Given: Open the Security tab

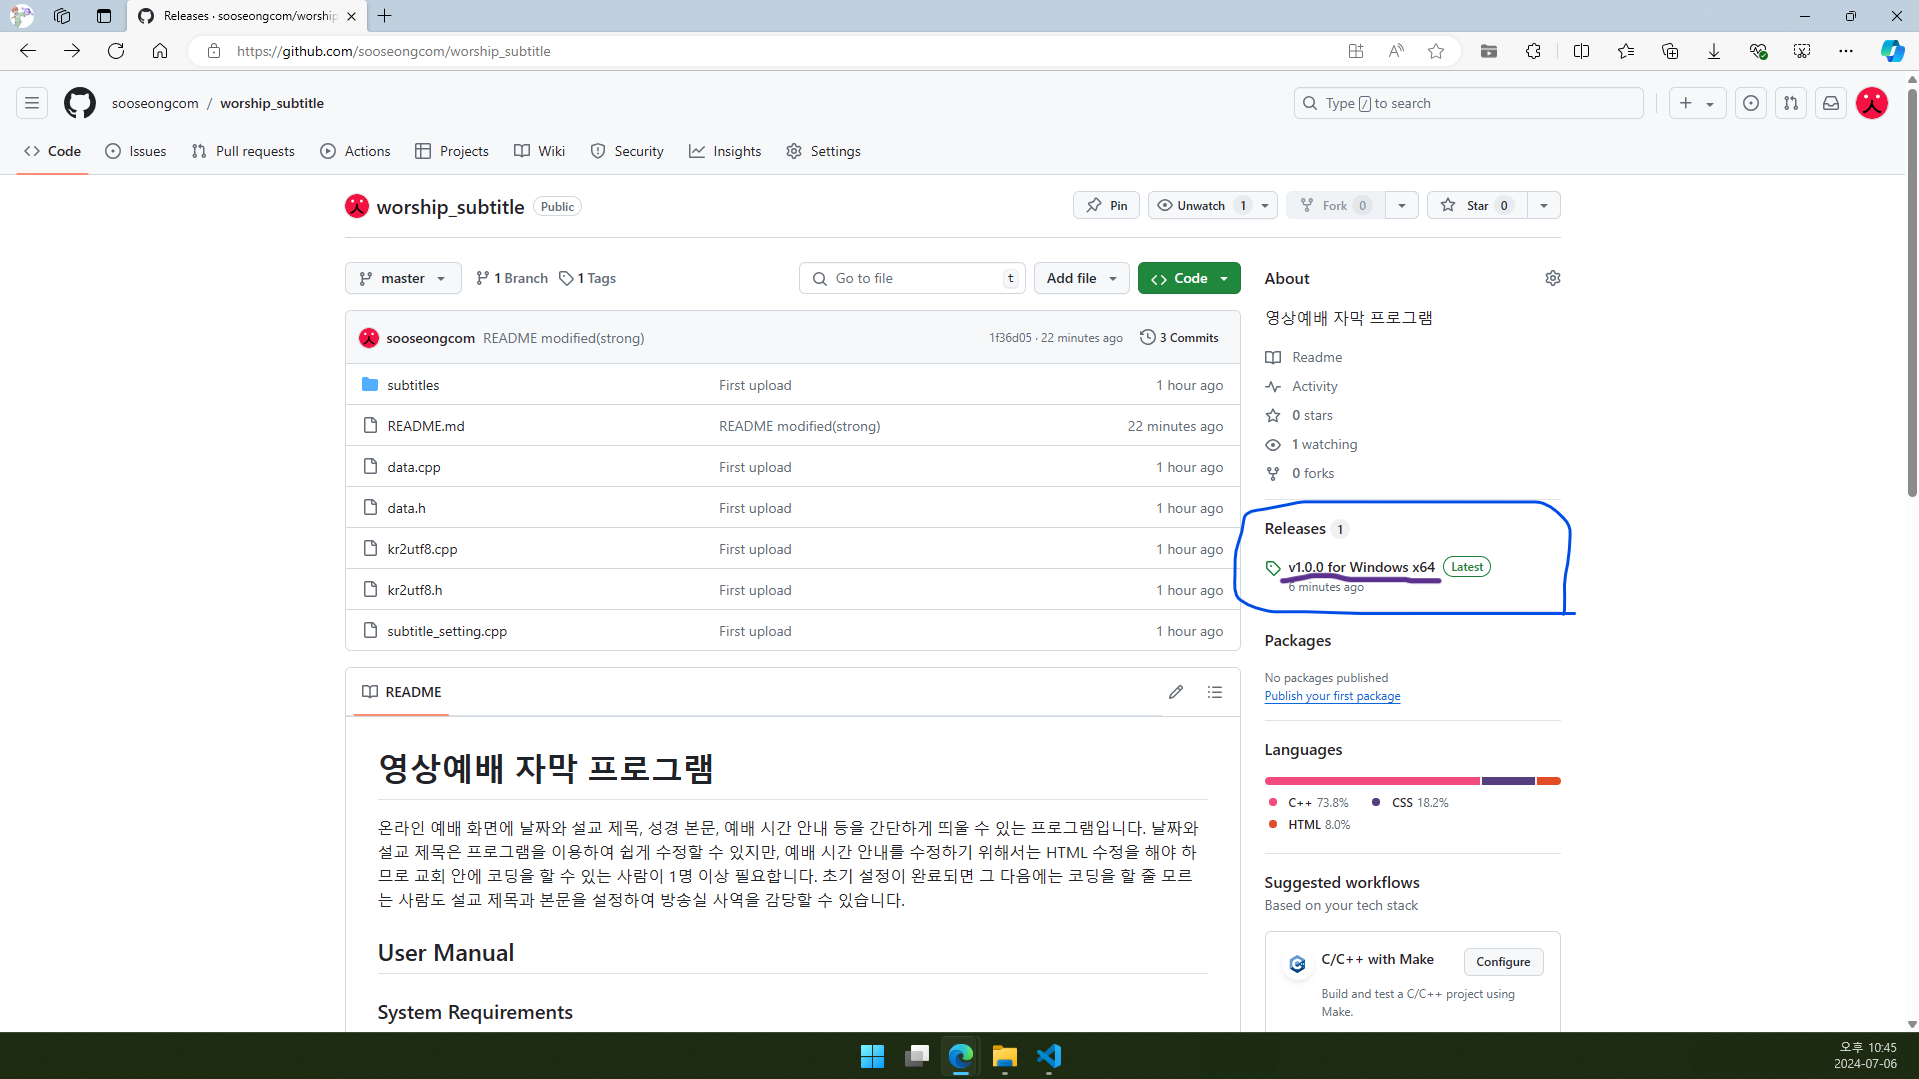Looking at the screenshot, I should point(627,151).
